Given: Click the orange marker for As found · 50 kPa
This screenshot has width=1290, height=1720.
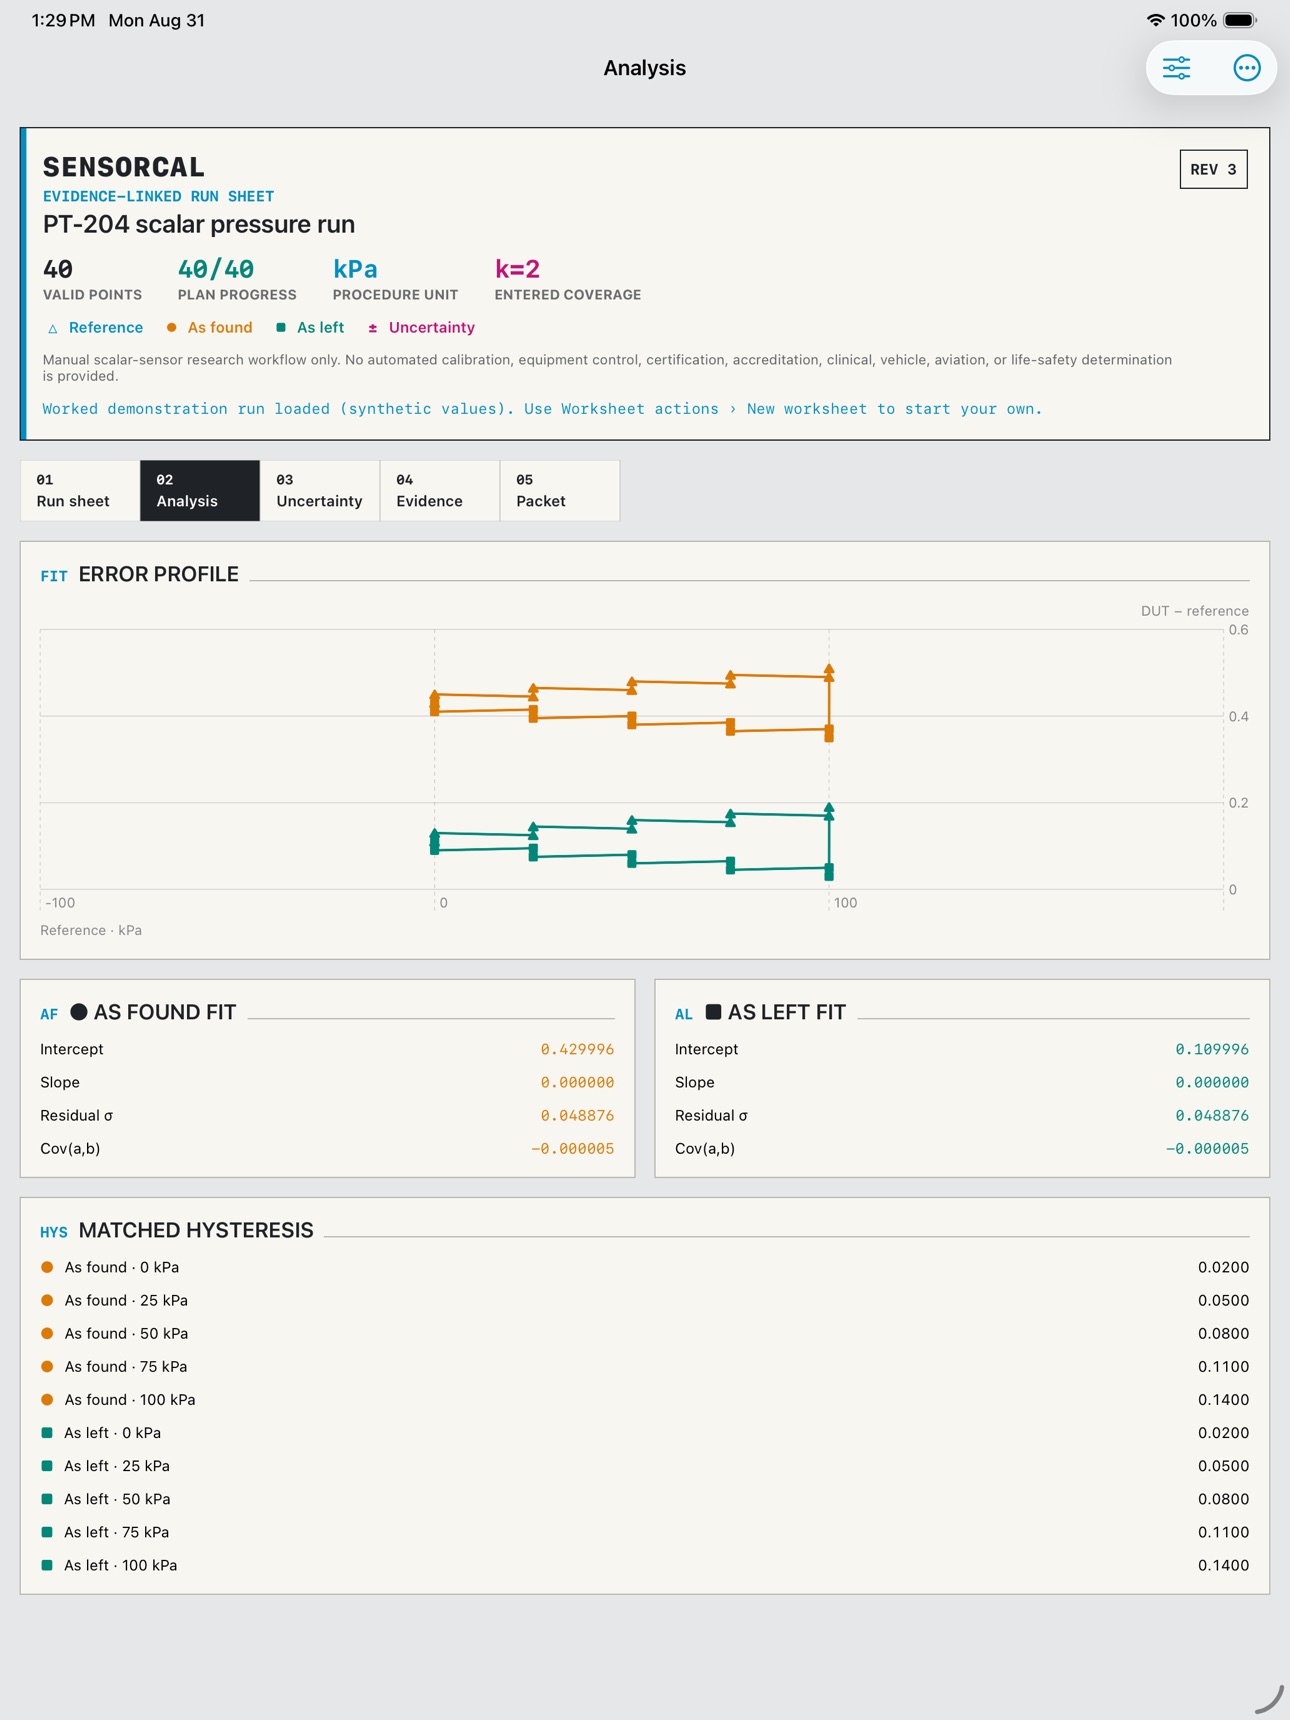Looking at the screenshot, I should [x=47, y=1333].
